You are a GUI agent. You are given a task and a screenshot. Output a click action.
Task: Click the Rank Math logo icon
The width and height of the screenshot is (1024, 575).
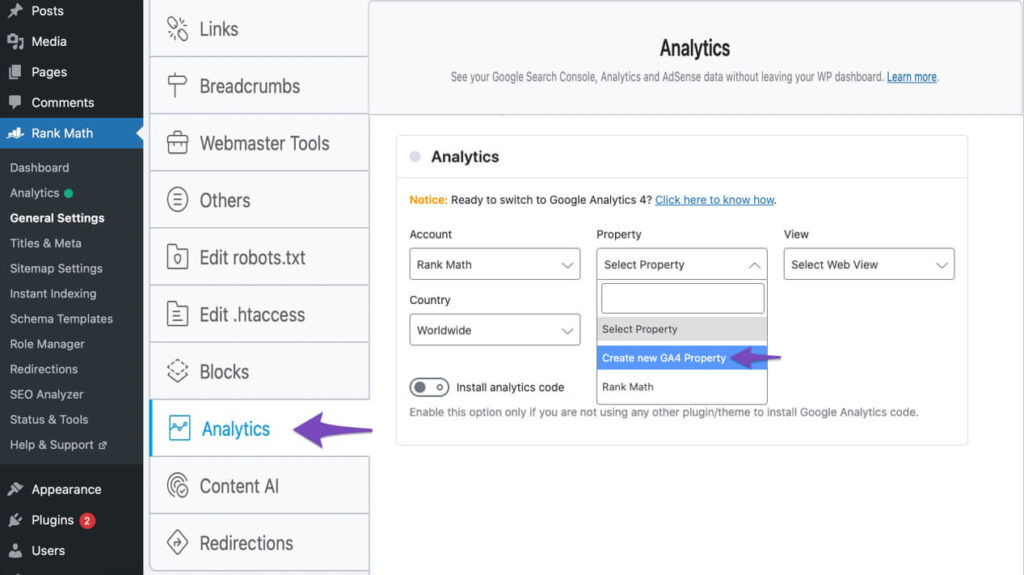[15, 133]
